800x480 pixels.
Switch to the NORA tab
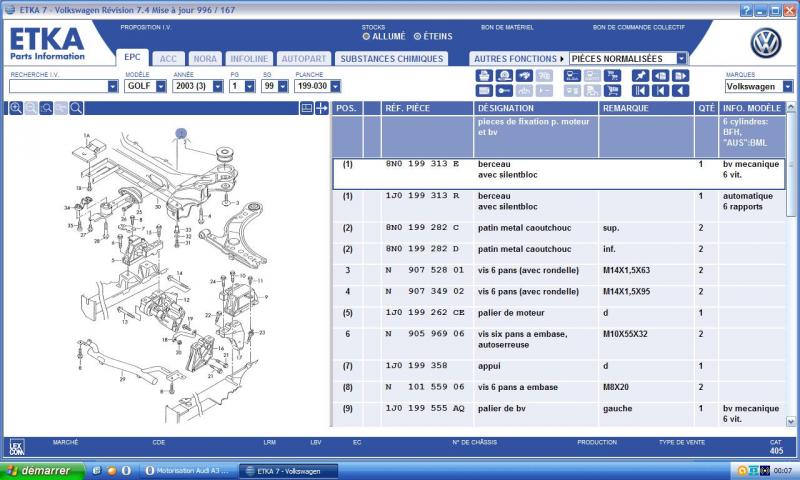coord(205,59)
